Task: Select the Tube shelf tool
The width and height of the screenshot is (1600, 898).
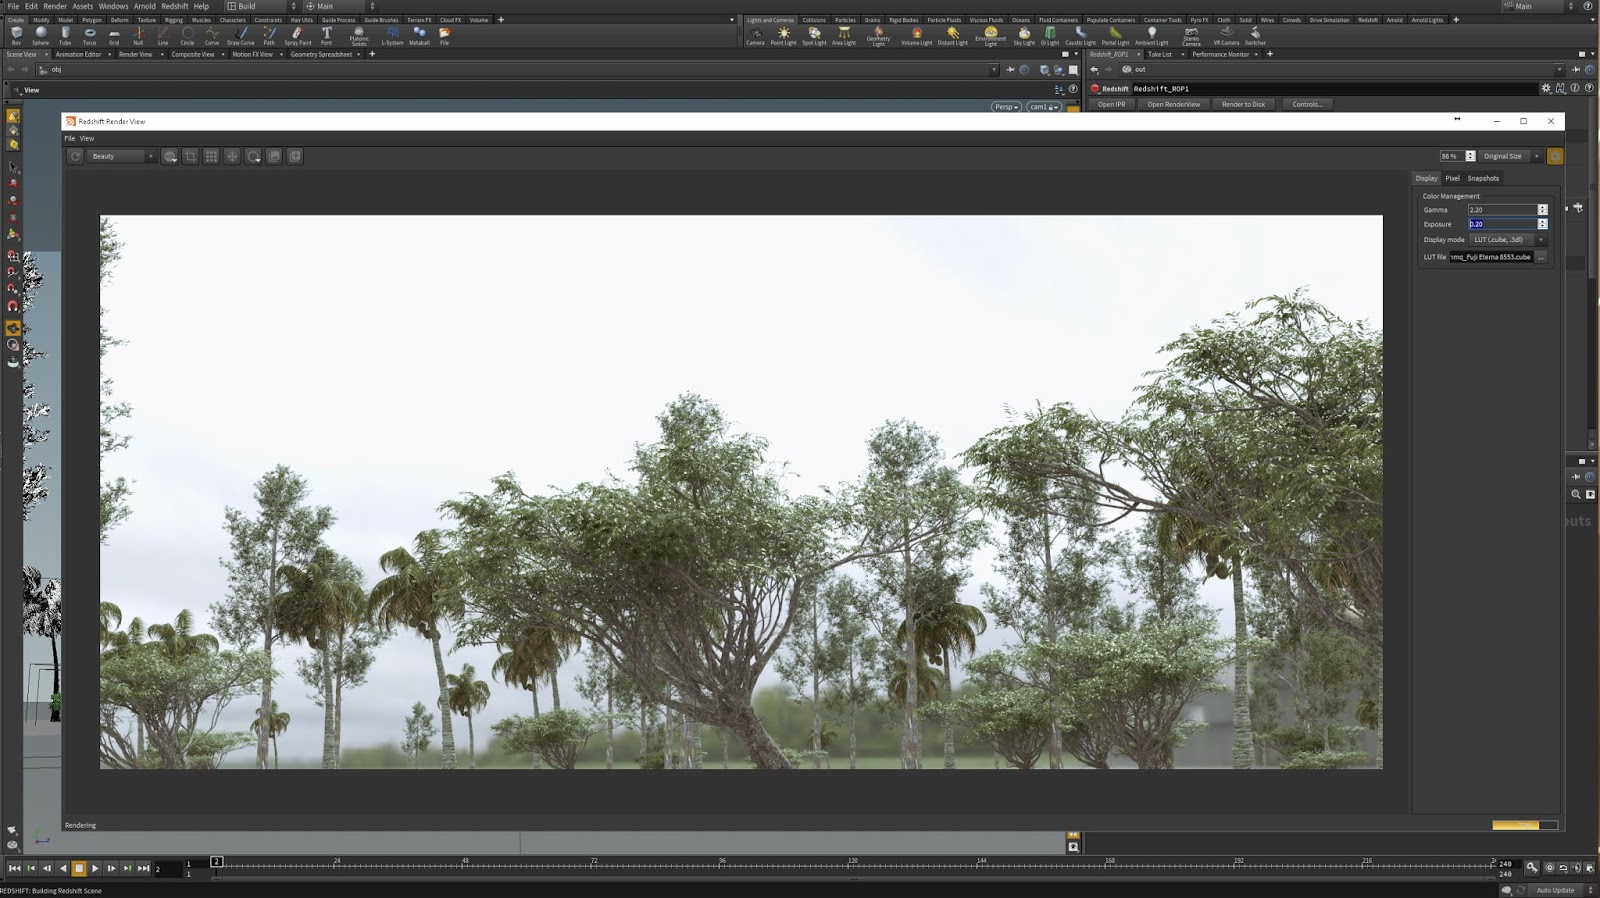Action: click(x=65, y=36)
